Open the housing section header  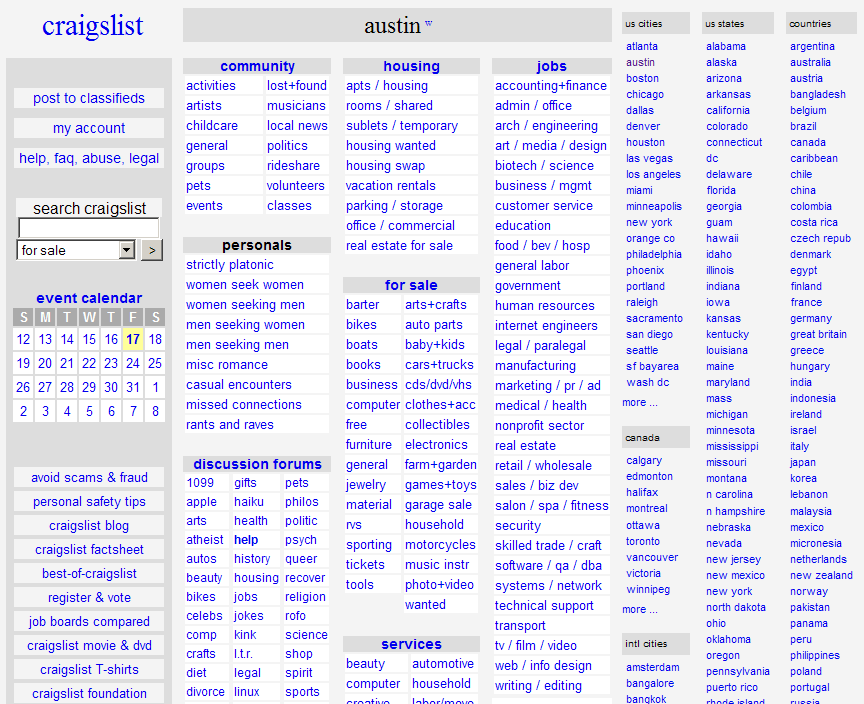click(411, 66)
